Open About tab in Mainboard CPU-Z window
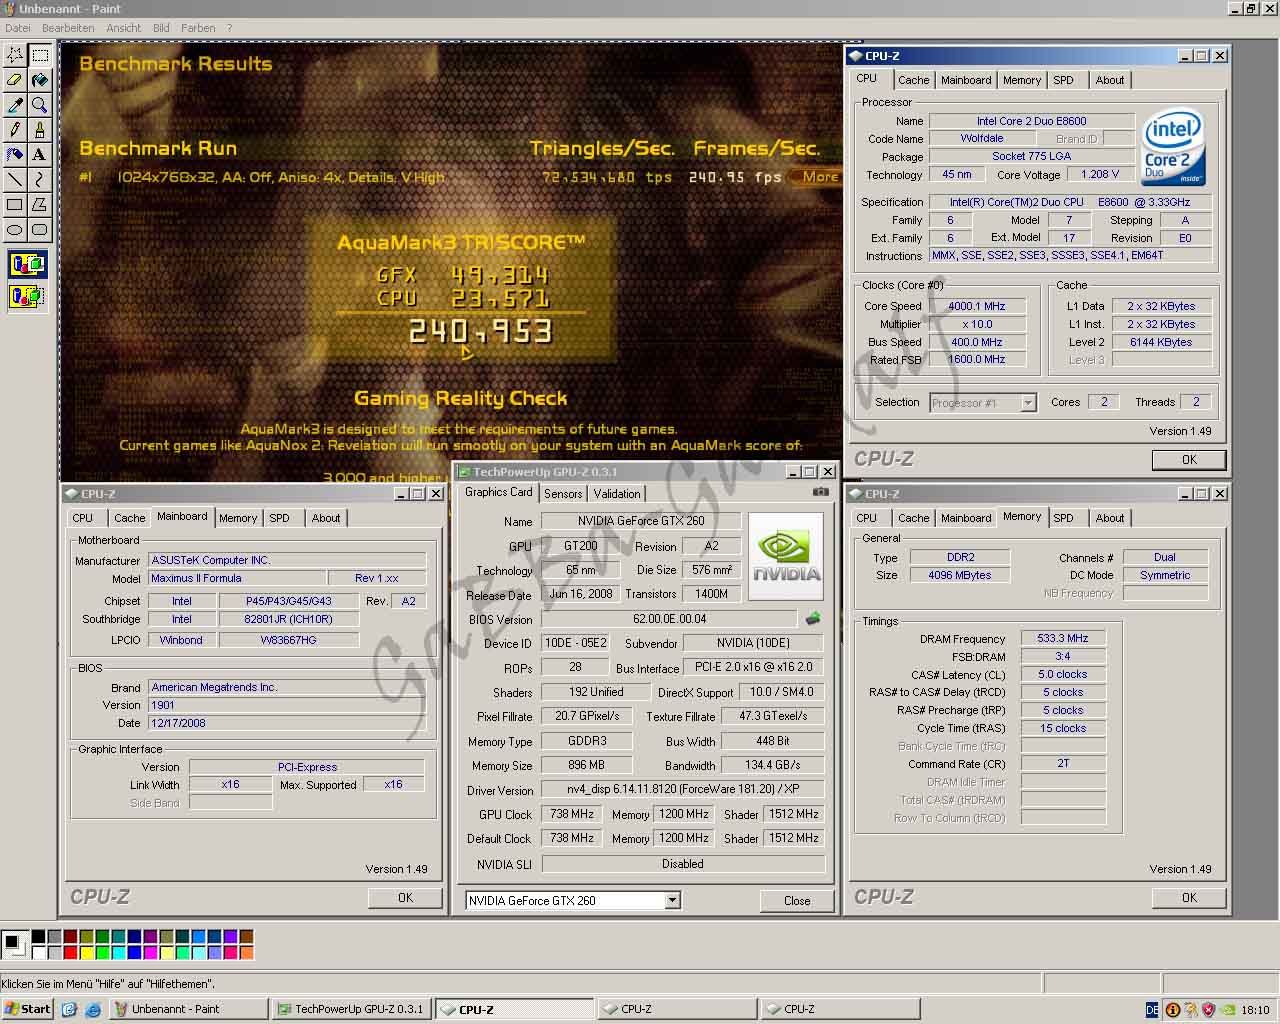This screenshot has width=1280, height=1024. pos(326,518)
